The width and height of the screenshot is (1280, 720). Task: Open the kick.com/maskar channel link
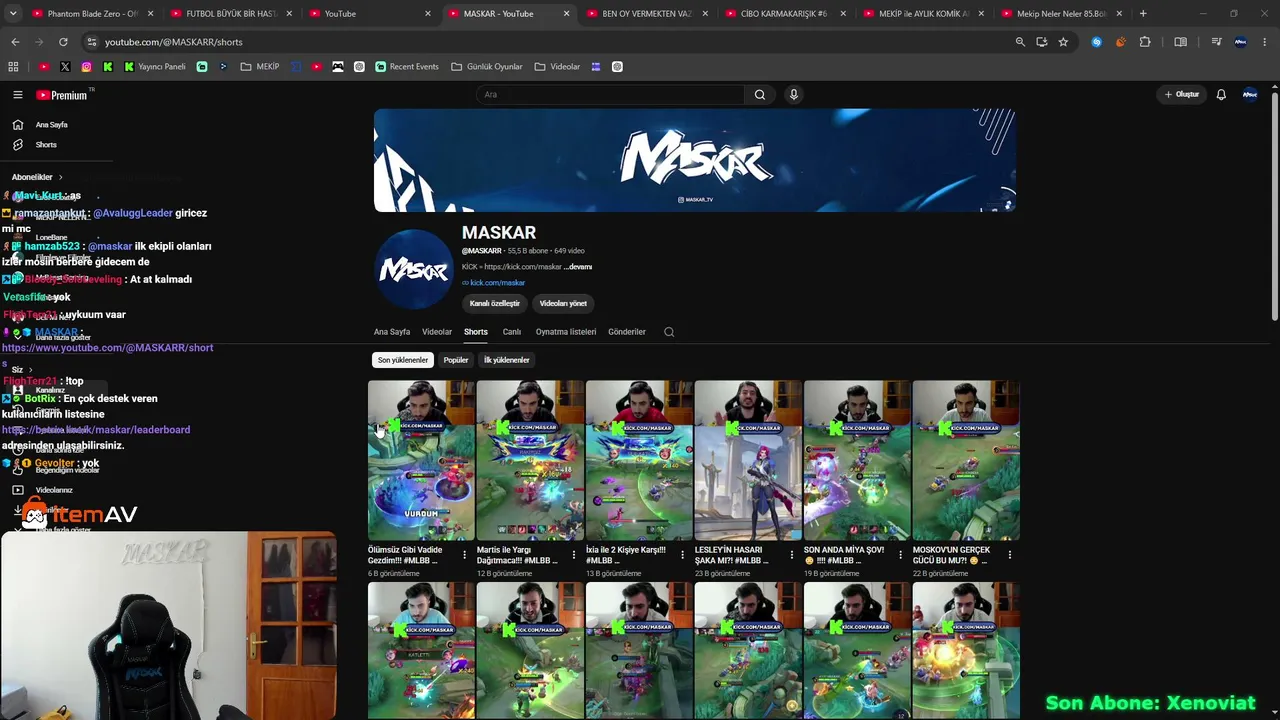tap(497, 283)
